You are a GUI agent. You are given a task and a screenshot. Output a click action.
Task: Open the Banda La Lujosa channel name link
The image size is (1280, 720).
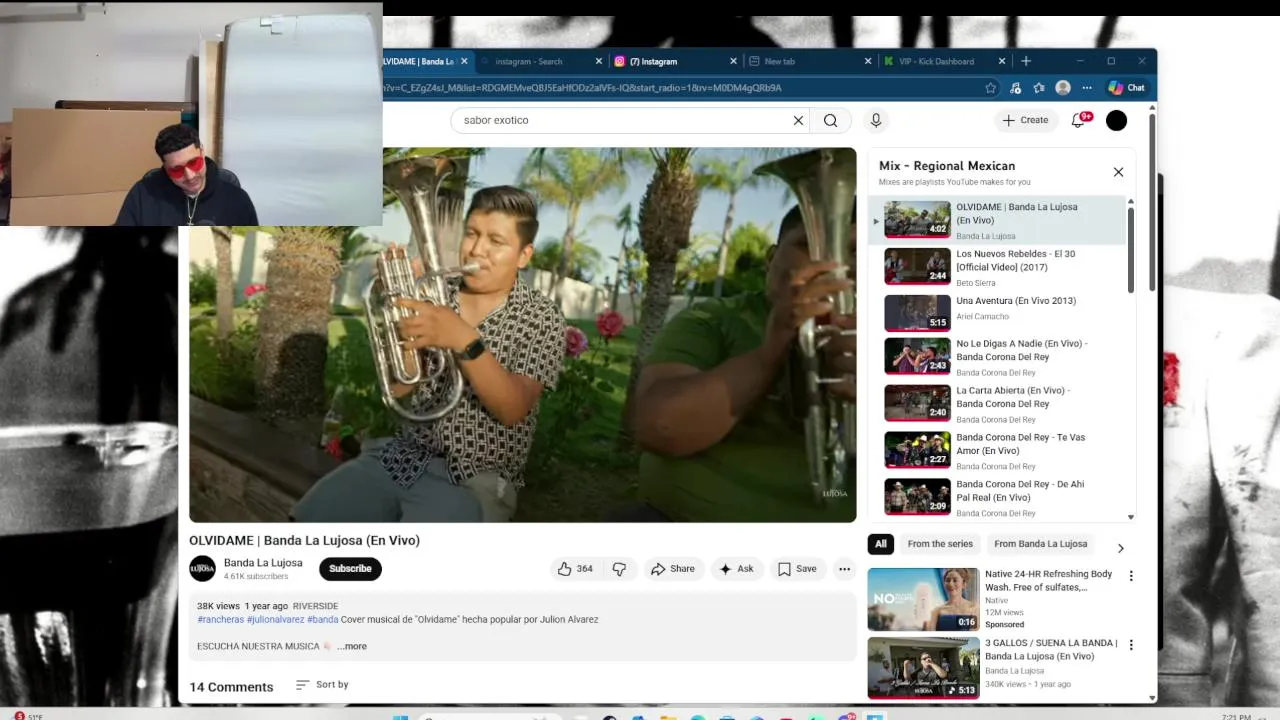point(263,563)
